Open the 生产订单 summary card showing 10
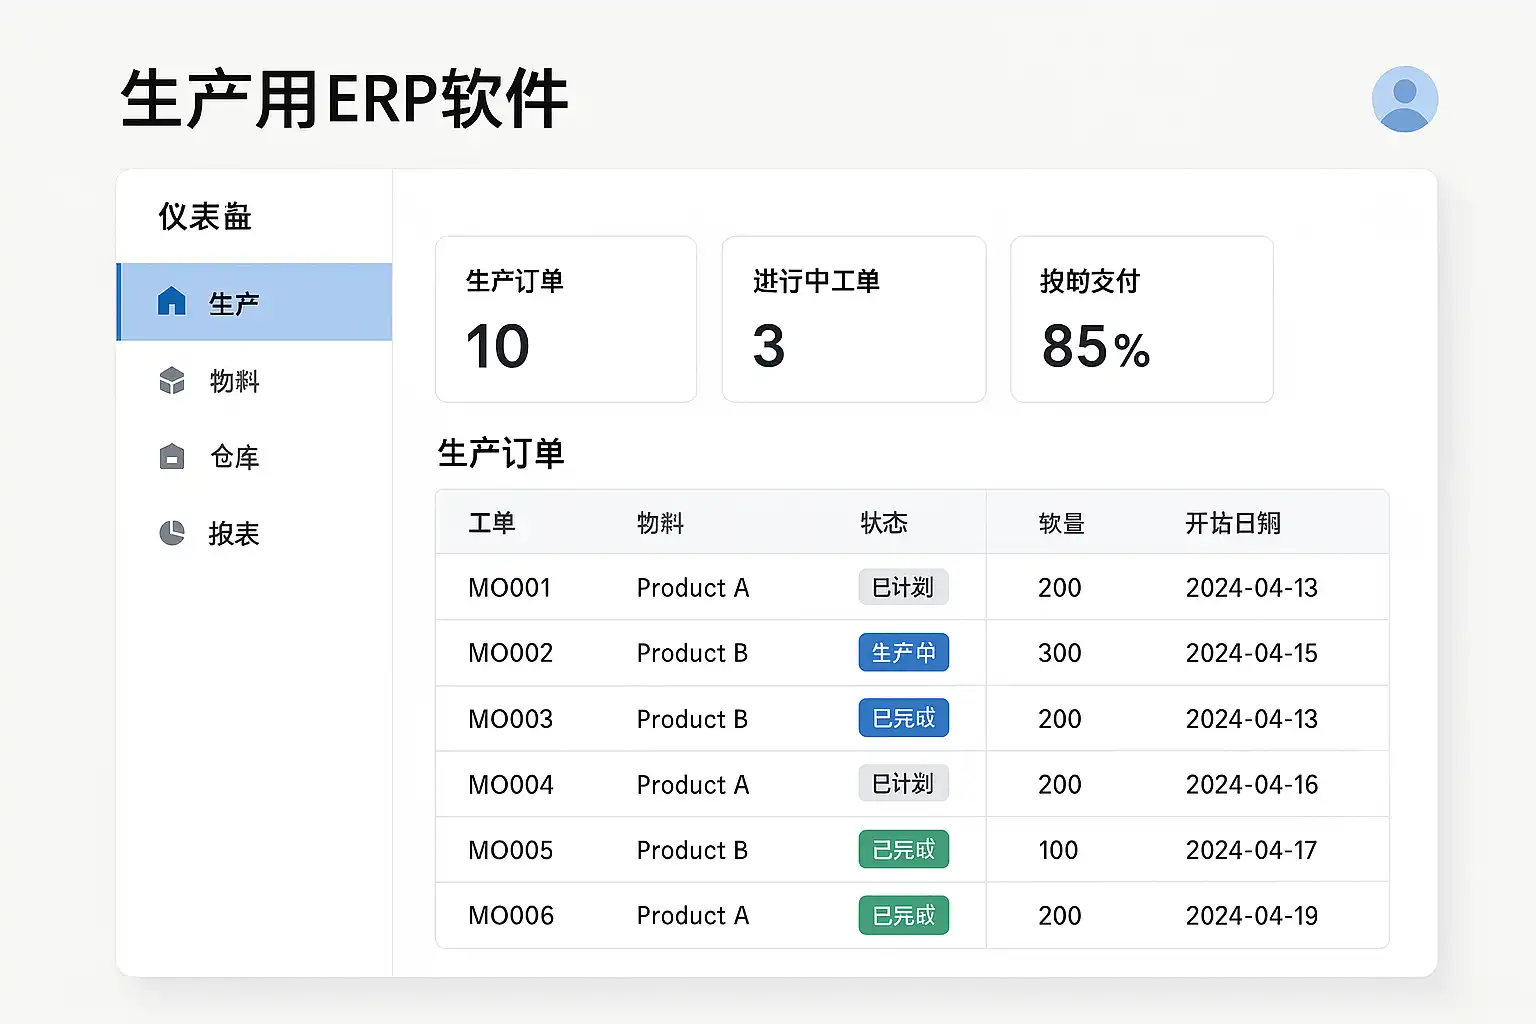The width and height of the screenshot is (1536, 1024). click(565, 319)
